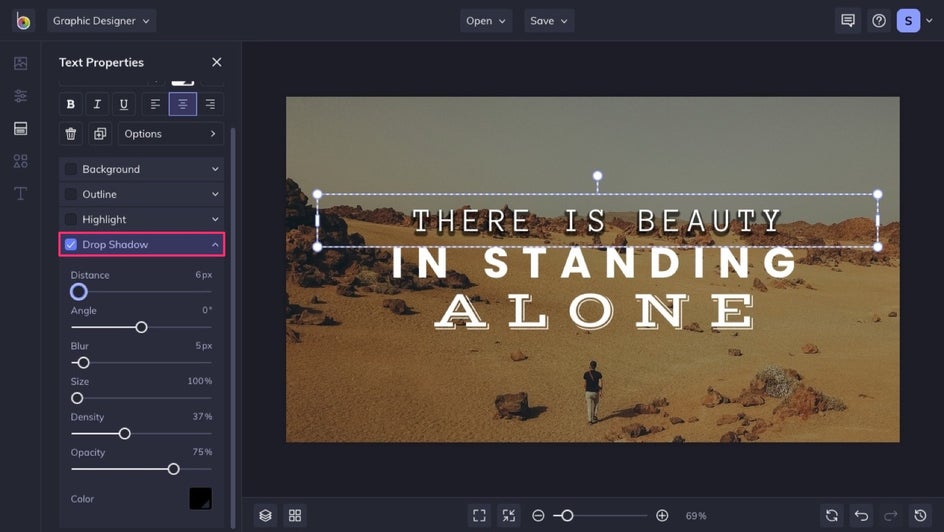
Task: Zoom out with the minus icon
Action: (x=538, y=516)
